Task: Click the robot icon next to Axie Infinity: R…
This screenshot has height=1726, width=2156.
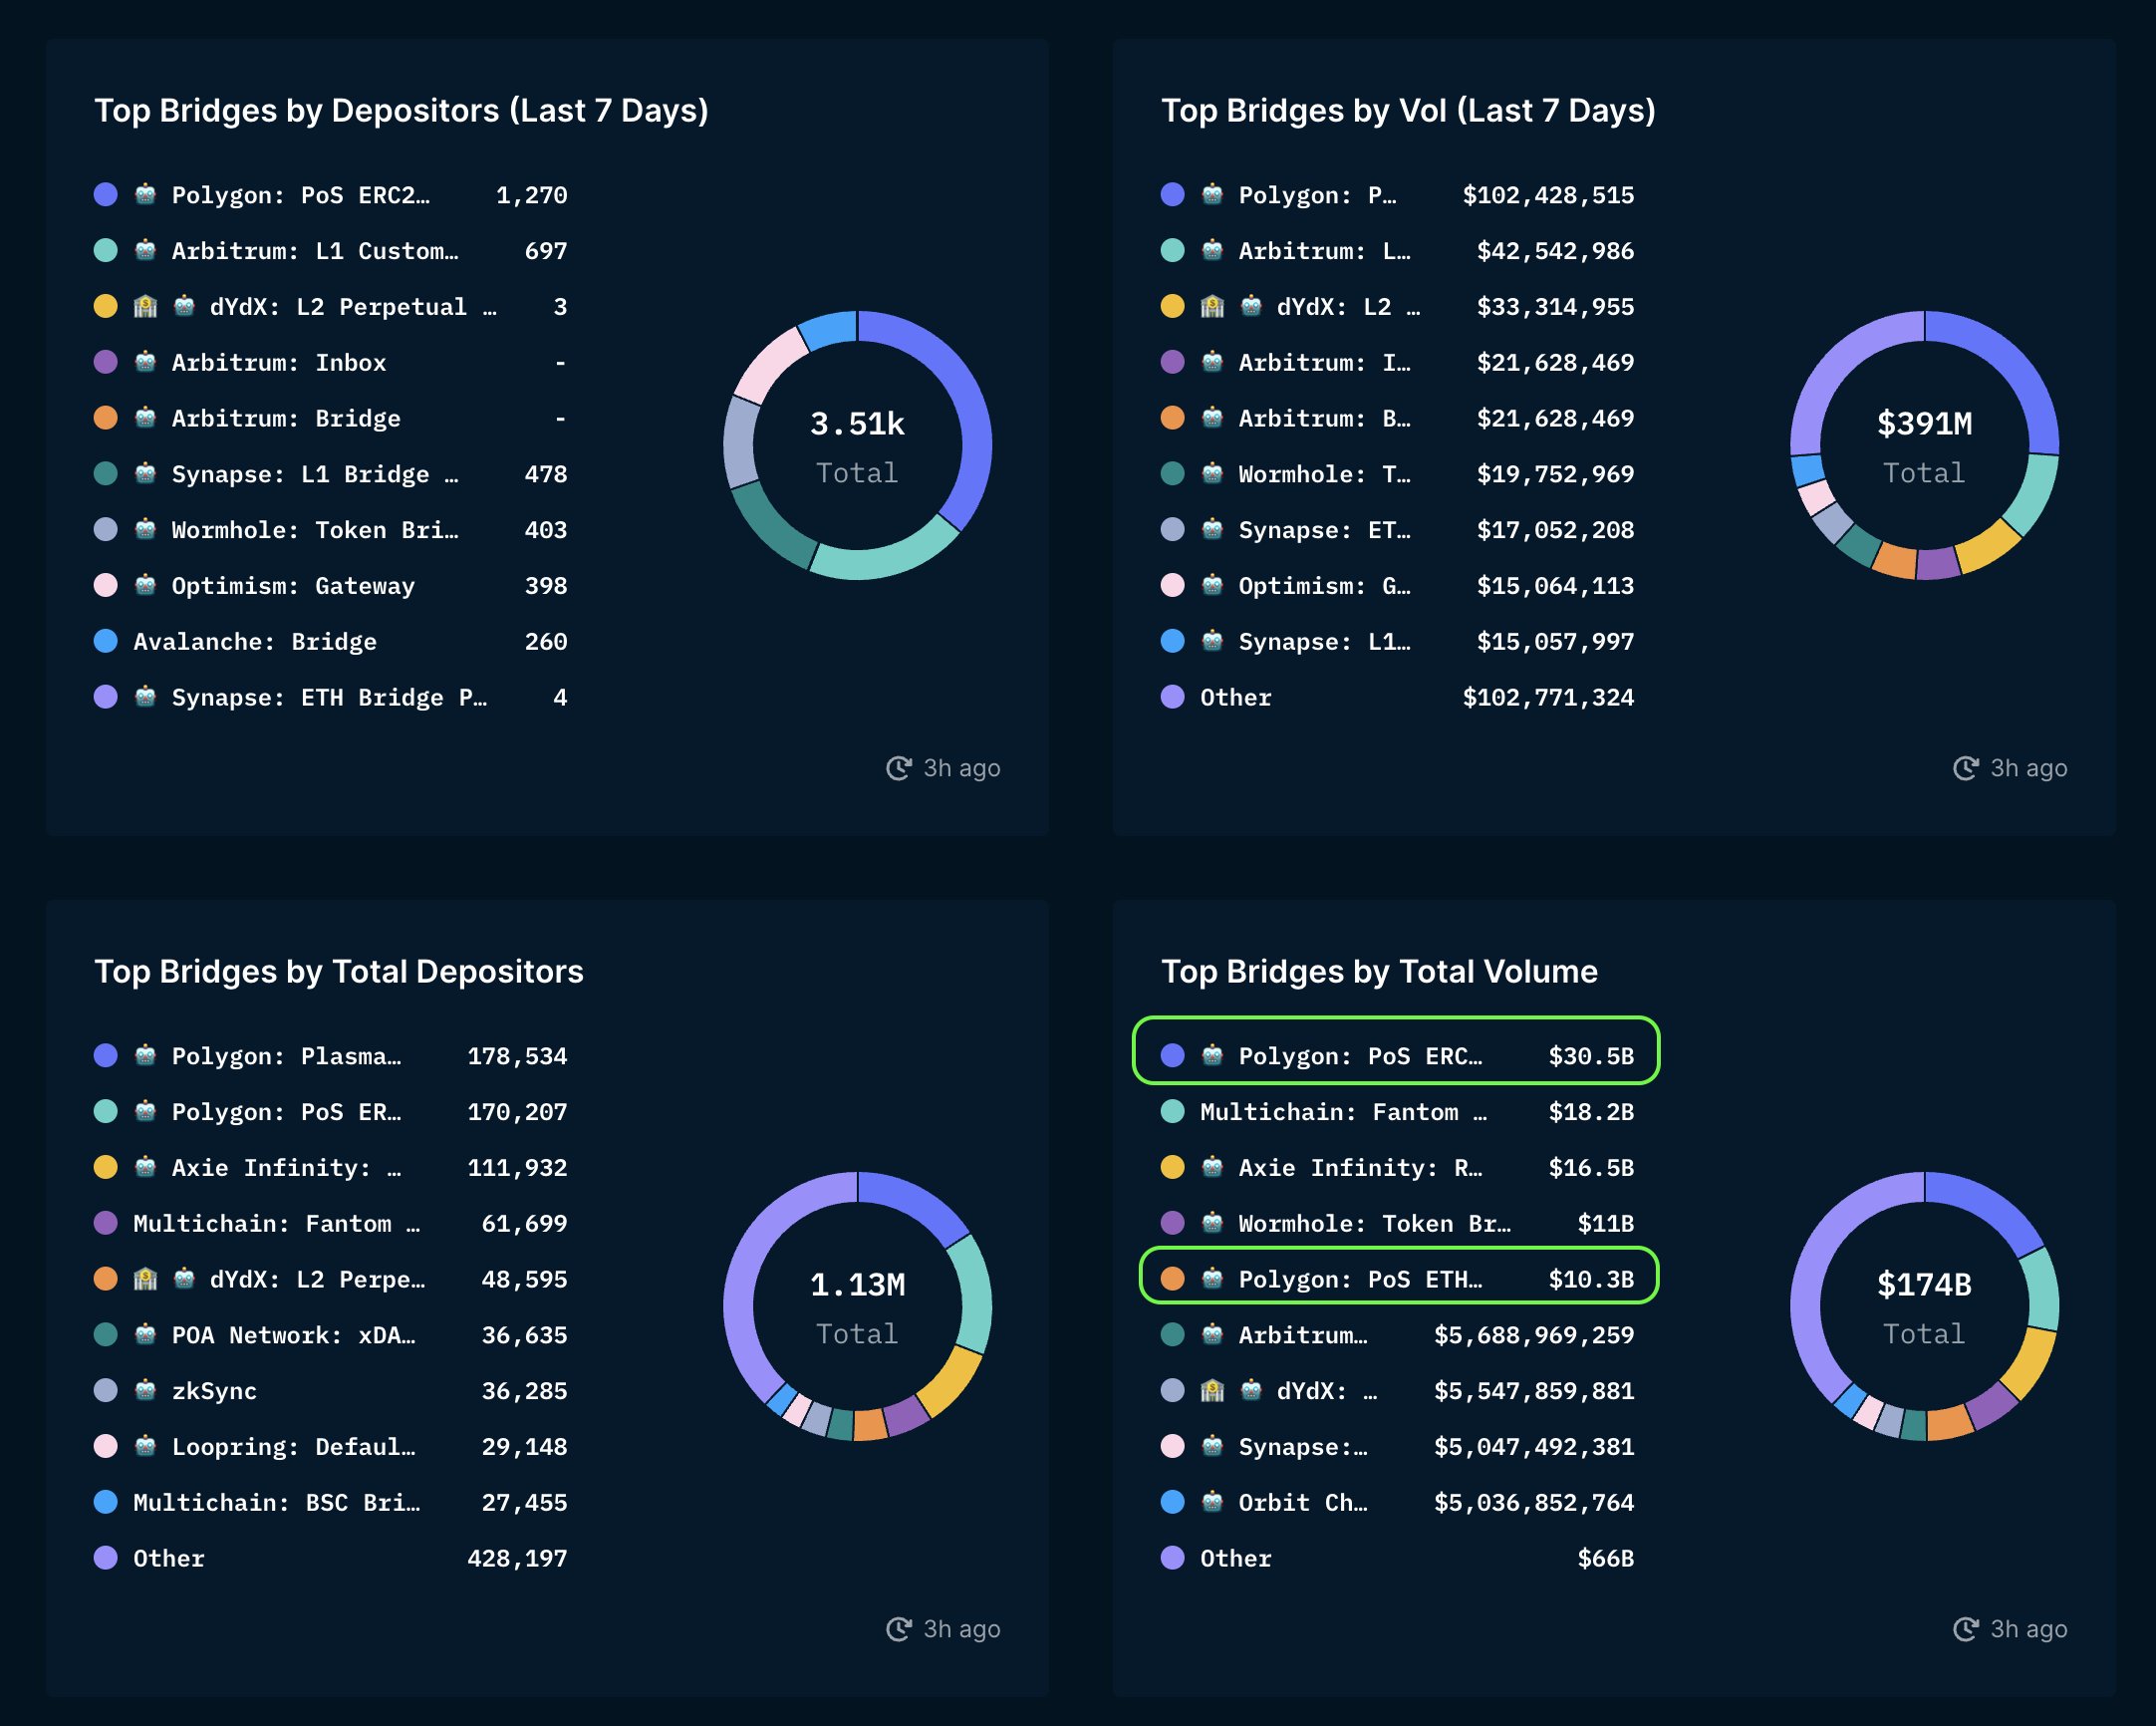Action: click(1212, 1167)
